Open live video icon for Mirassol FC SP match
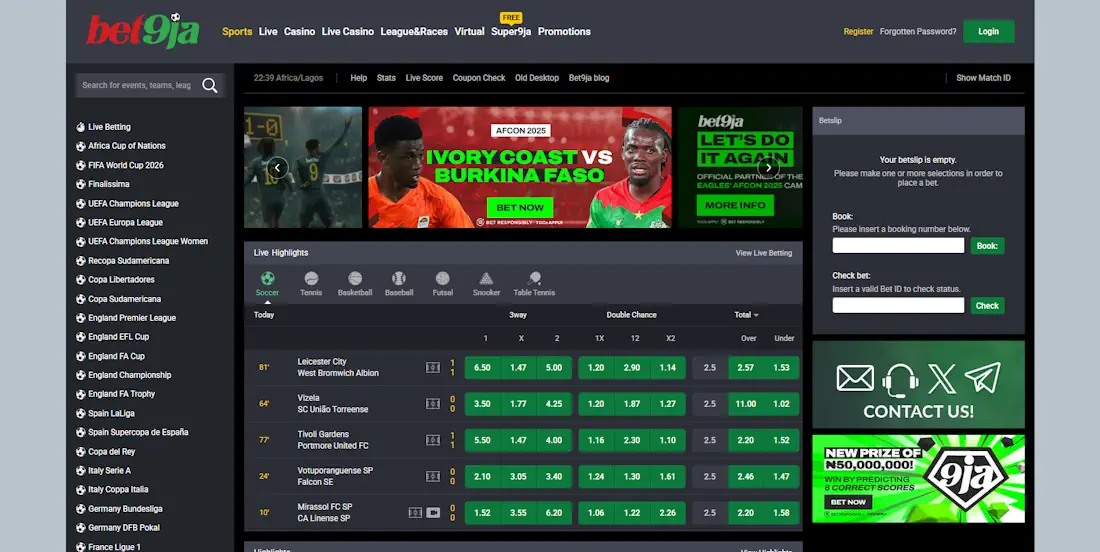Viewport: 1100px width, 552px height. pyautogui.click(x=433, y=513)
